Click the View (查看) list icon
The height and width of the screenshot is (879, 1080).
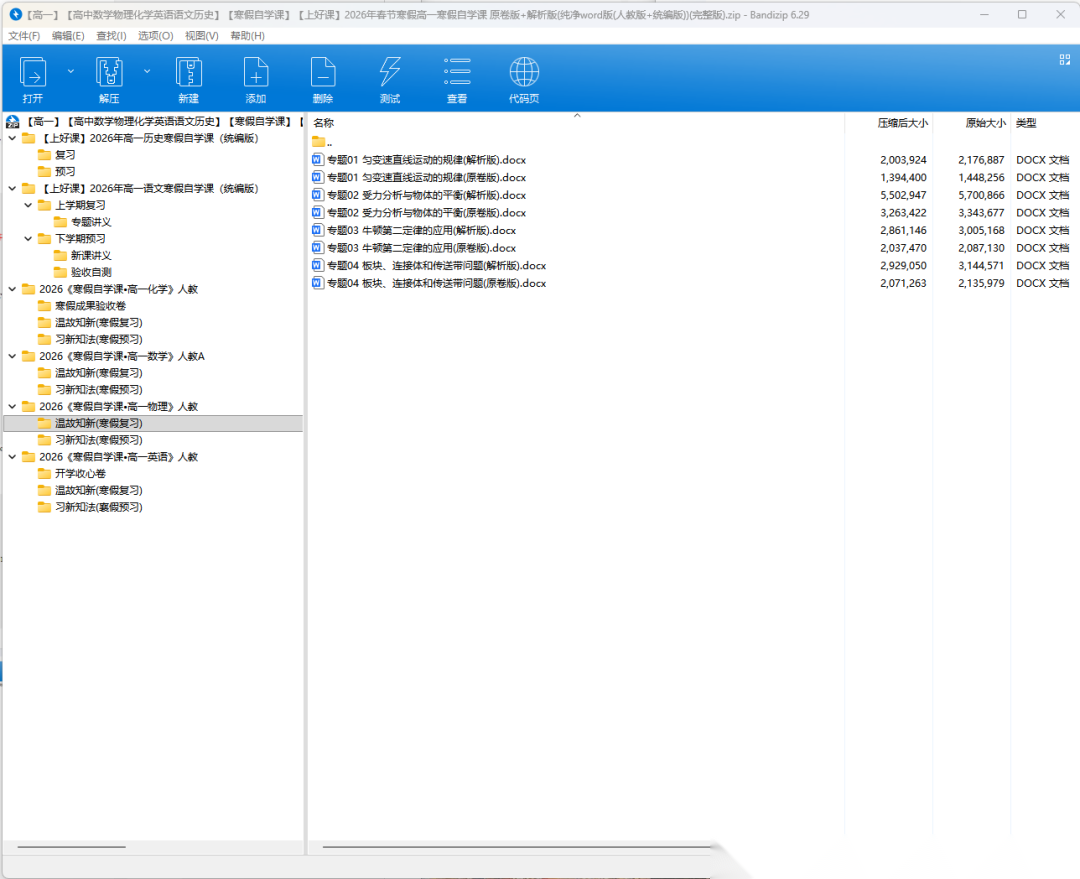coord(457,73)
